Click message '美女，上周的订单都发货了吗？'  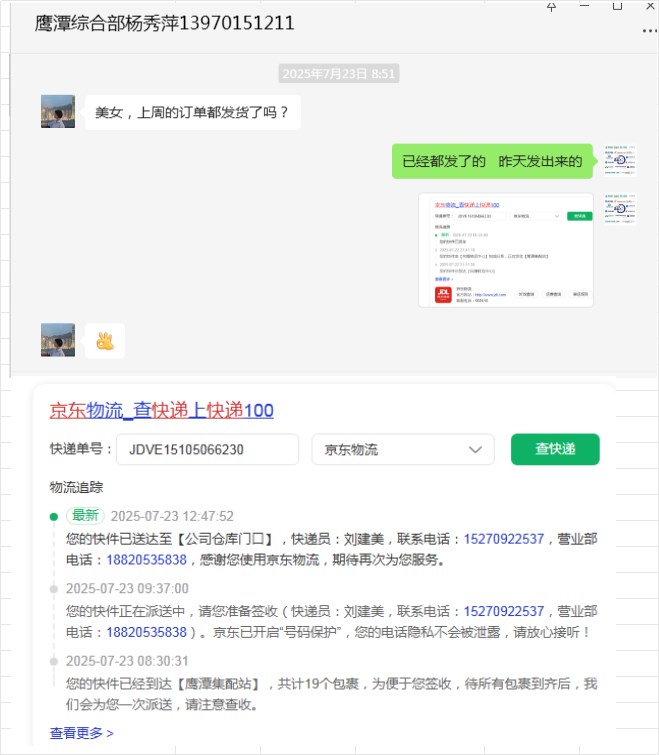pos(193,112)
